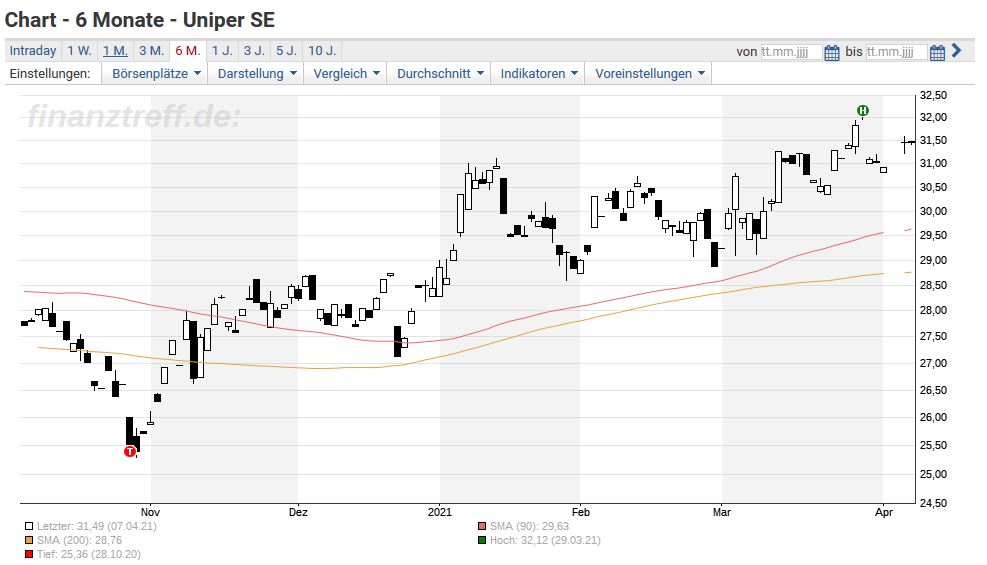This screenshot has height=565, width=987.
Task: Expand the Vergleich dropdown
Action: click(346, 74)
